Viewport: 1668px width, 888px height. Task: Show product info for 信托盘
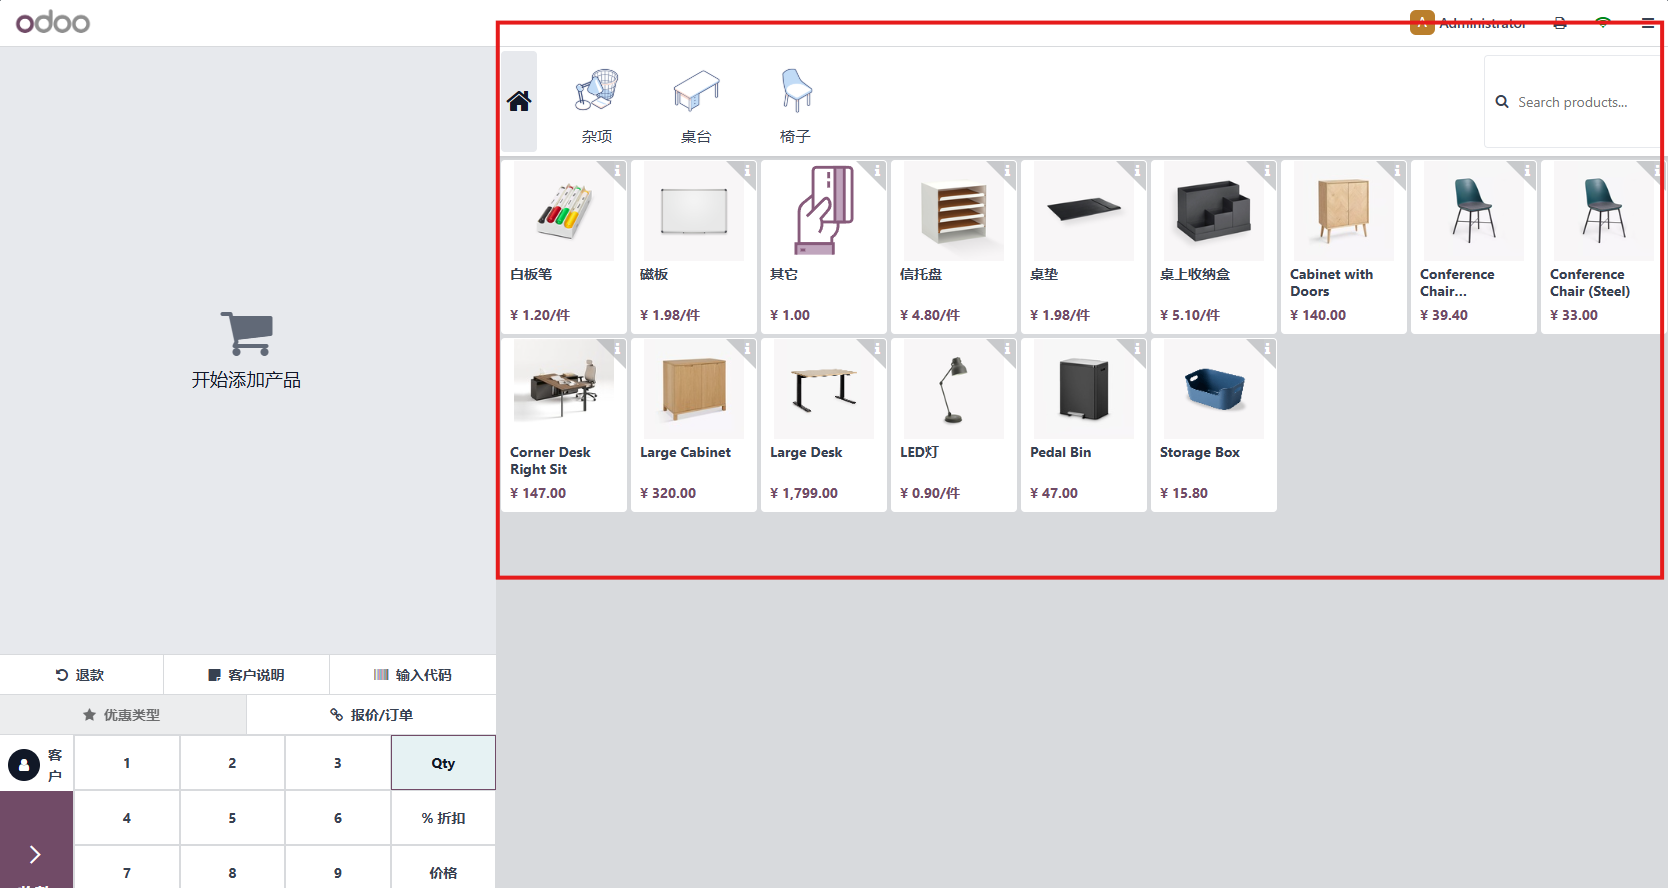pyautogui.click(x=1007, y=171)
